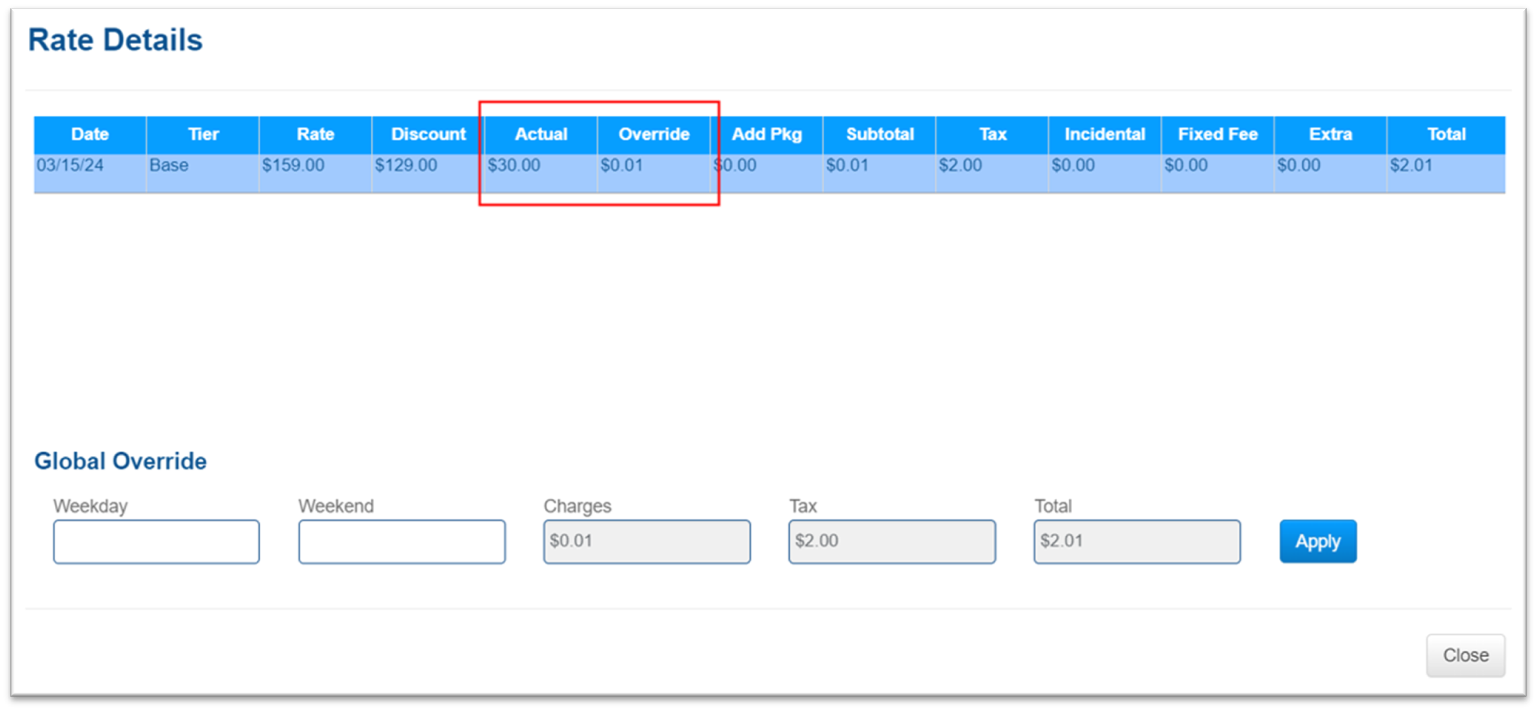Sort by the Rate column header
This screenshot has height=711, width=1538.
pyautogui.click(x=315, y=134)
